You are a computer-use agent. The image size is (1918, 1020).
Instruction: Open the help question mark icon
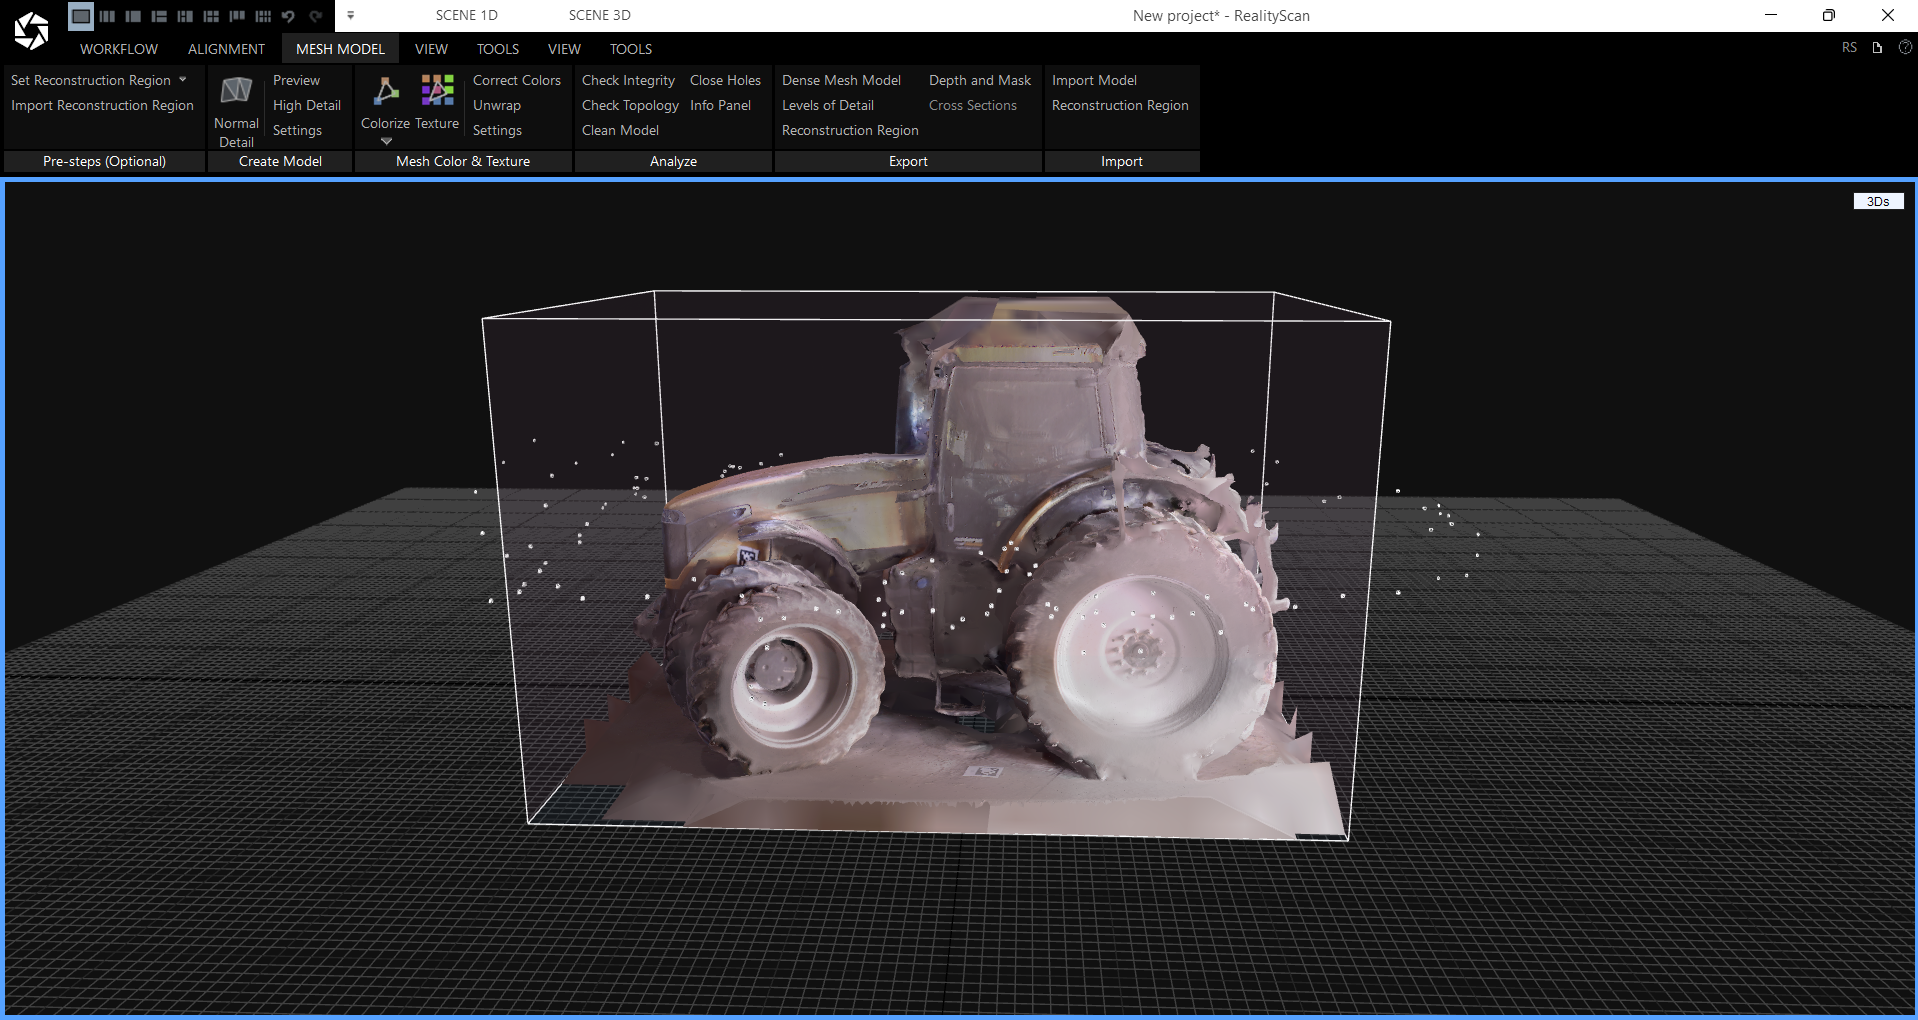1905,47
